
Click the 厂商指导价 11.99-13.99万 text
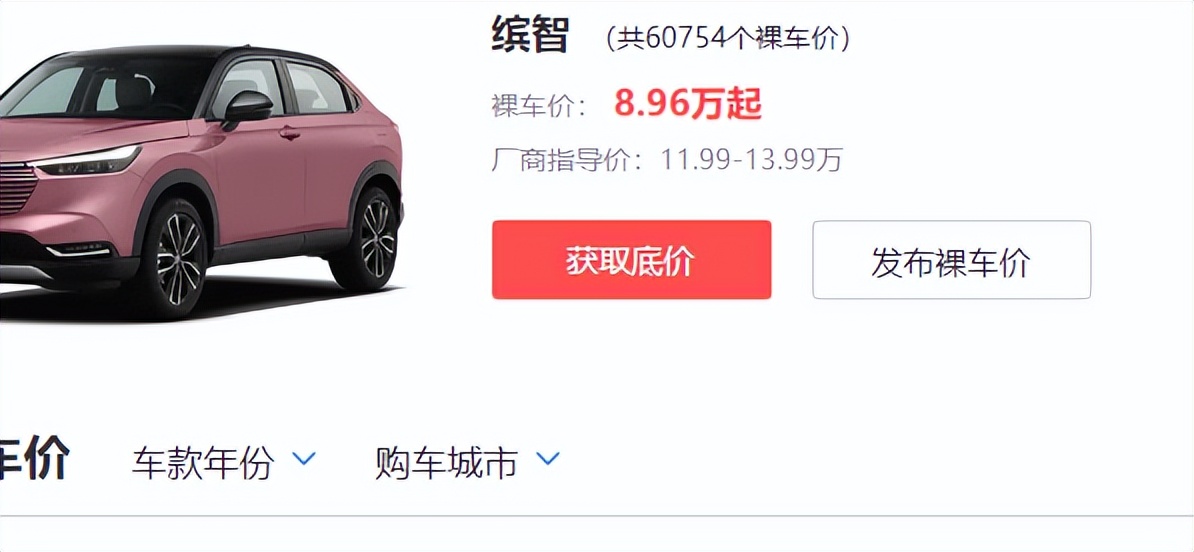667,160
